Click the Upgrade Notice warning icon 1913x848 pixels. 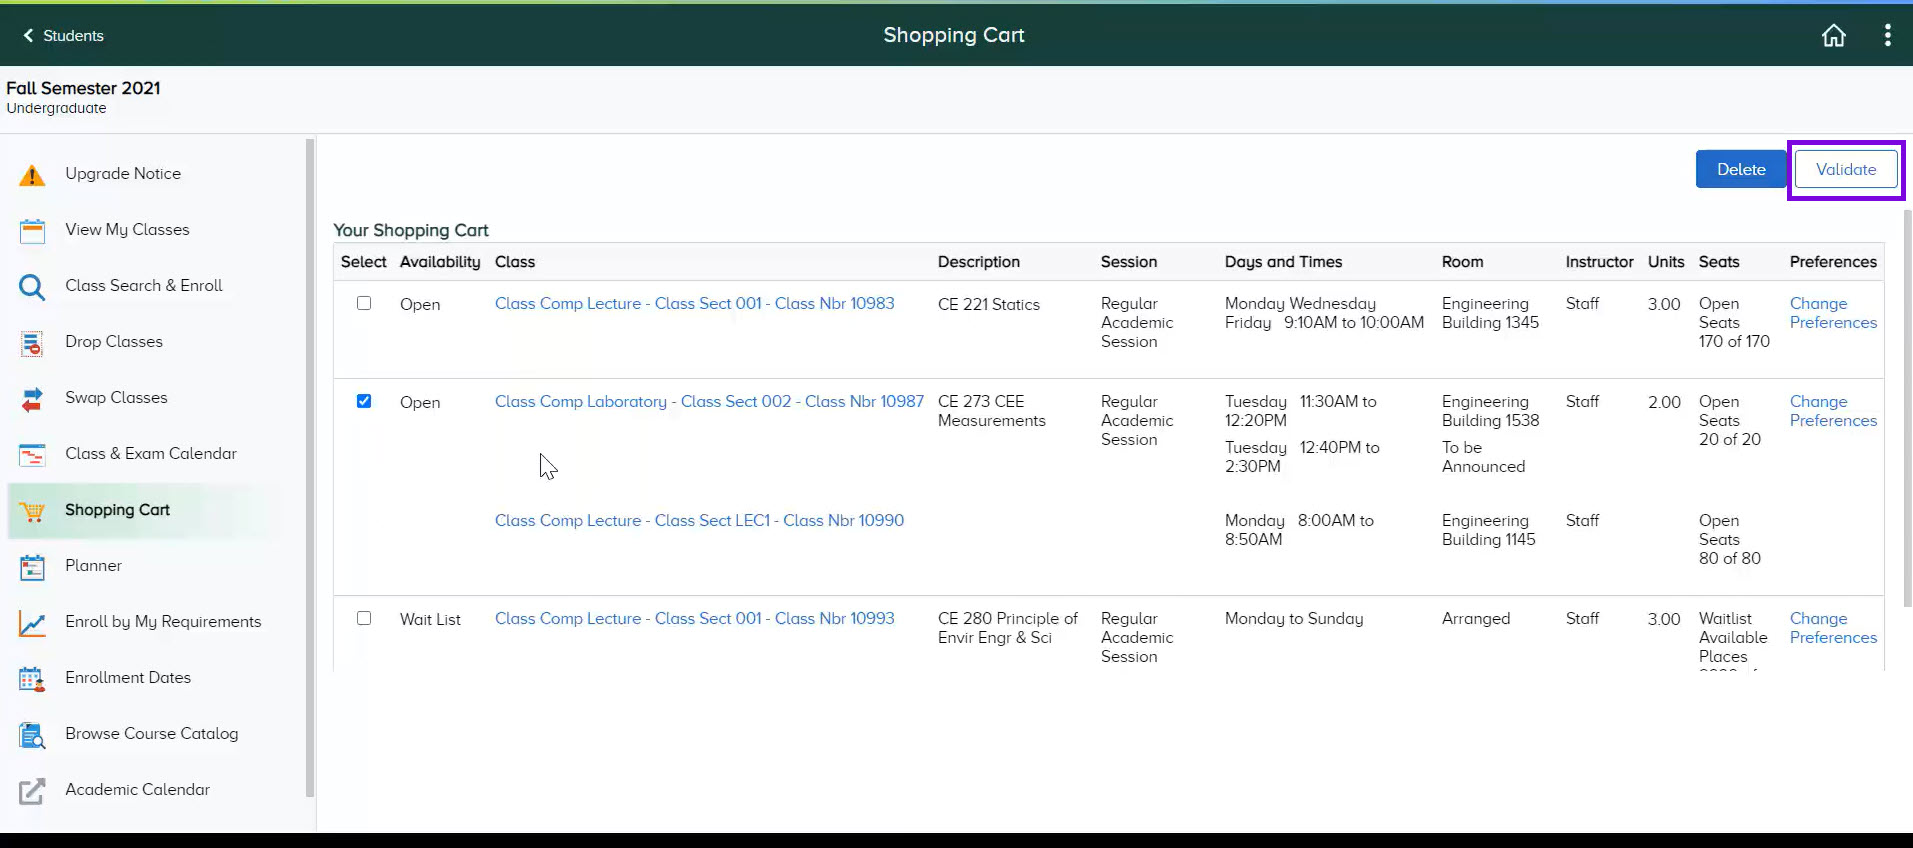tap(32, 175)
